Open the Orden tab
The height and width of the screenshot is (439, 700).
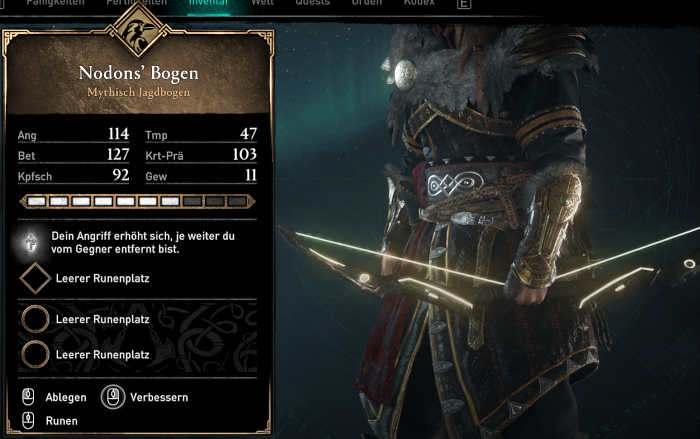click(x=367, y=3)
